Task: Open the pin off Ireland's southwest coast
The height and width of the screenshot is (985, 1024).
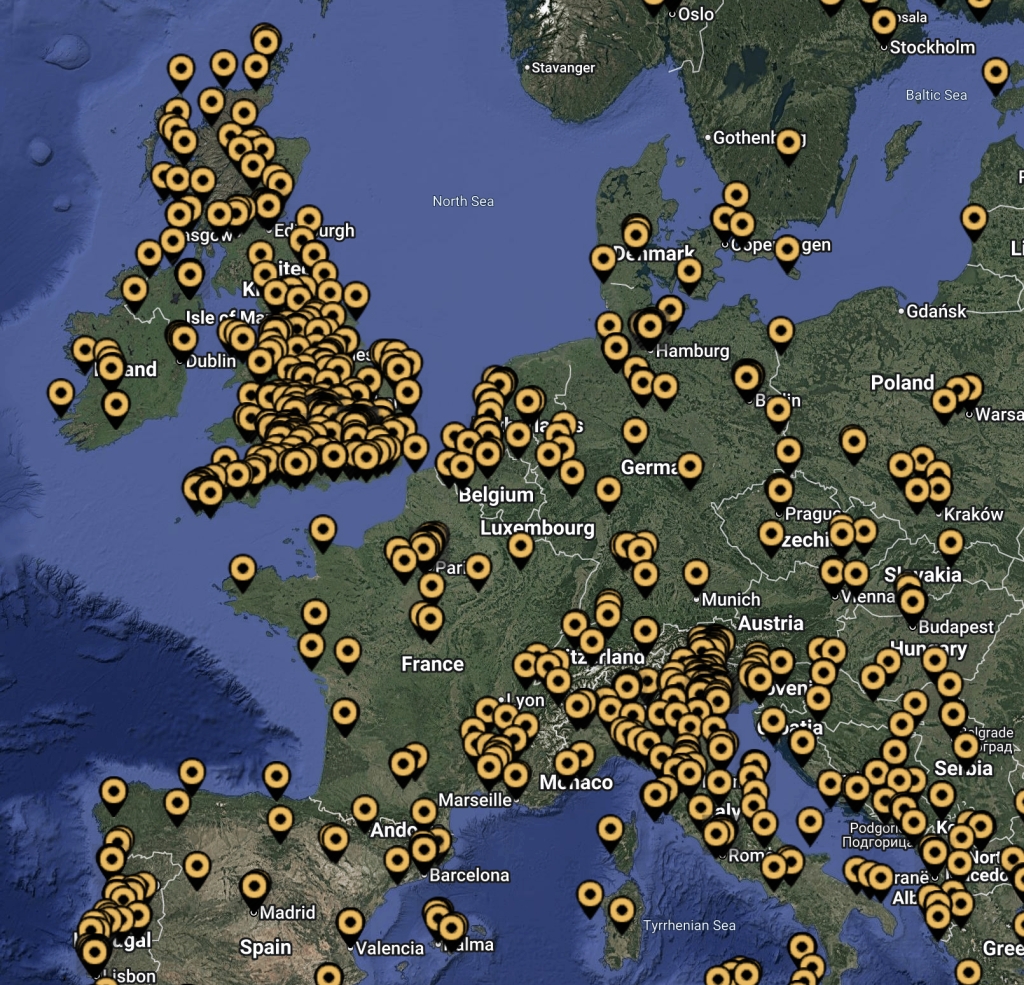Action: (x=61, y=398)
